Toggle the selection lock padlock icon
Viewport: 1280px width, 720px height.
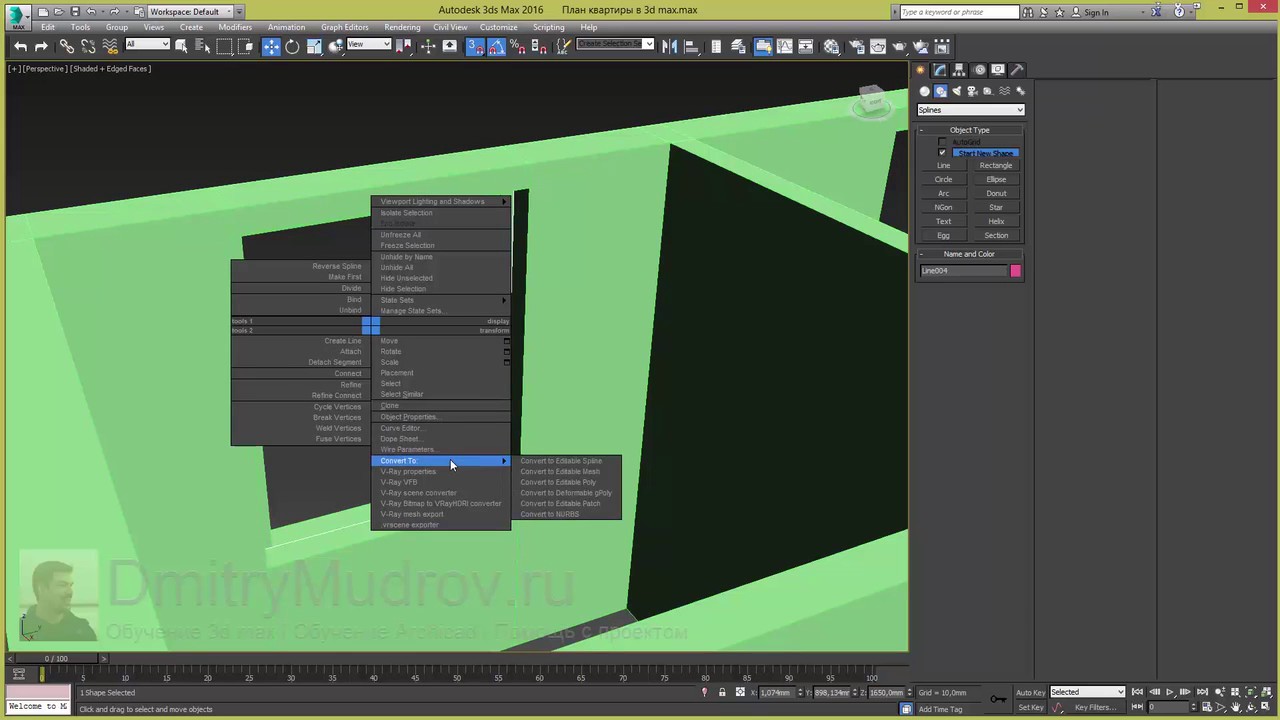tap(722, 692)
